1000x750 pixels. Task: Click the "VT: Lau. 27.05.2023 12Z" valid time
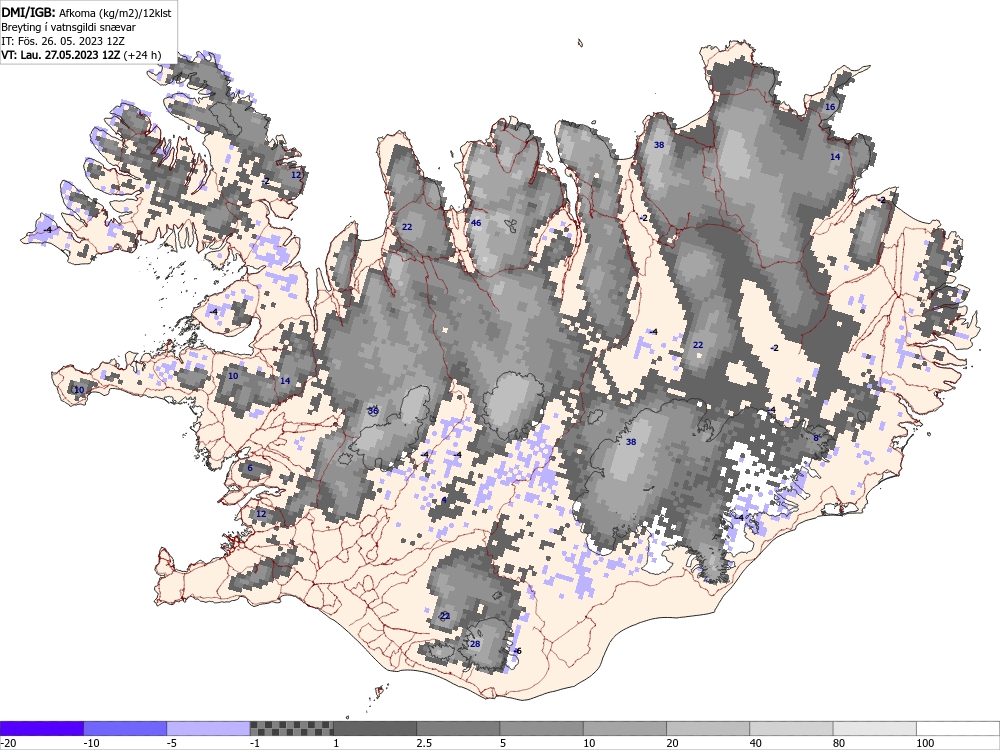[61, 55]
